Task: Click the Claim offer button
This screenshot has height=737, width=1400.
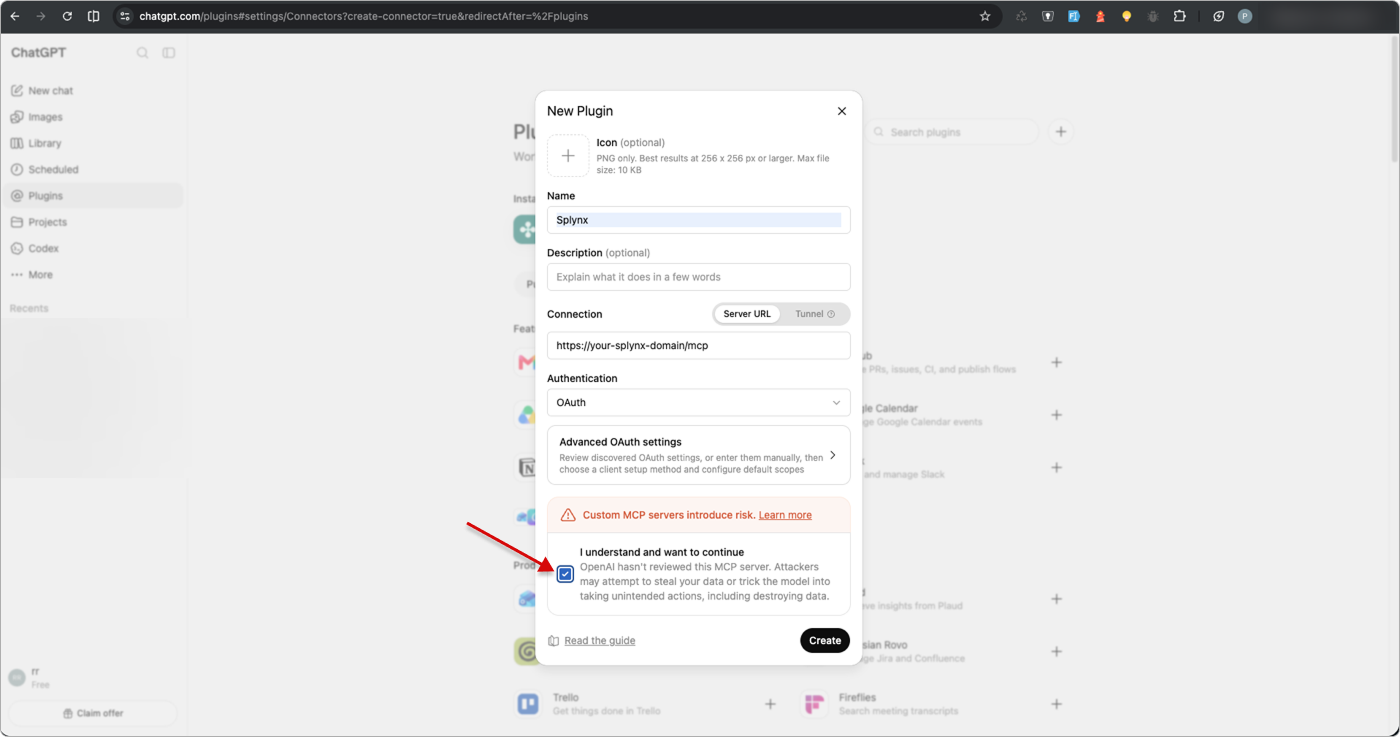Action: [93, 713]
